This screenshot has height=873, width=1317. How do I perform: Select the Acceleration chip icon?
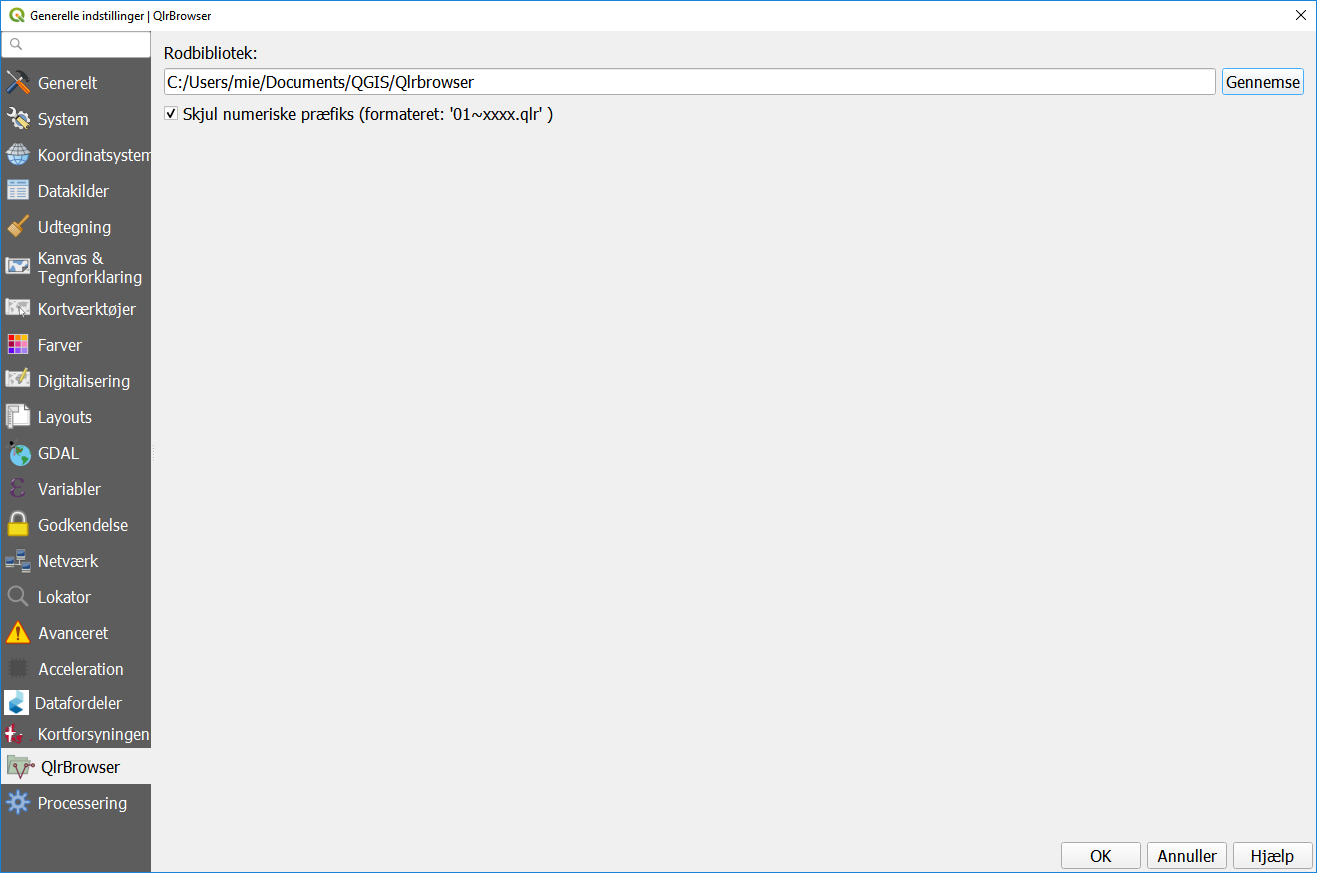(x=18, y=669)
